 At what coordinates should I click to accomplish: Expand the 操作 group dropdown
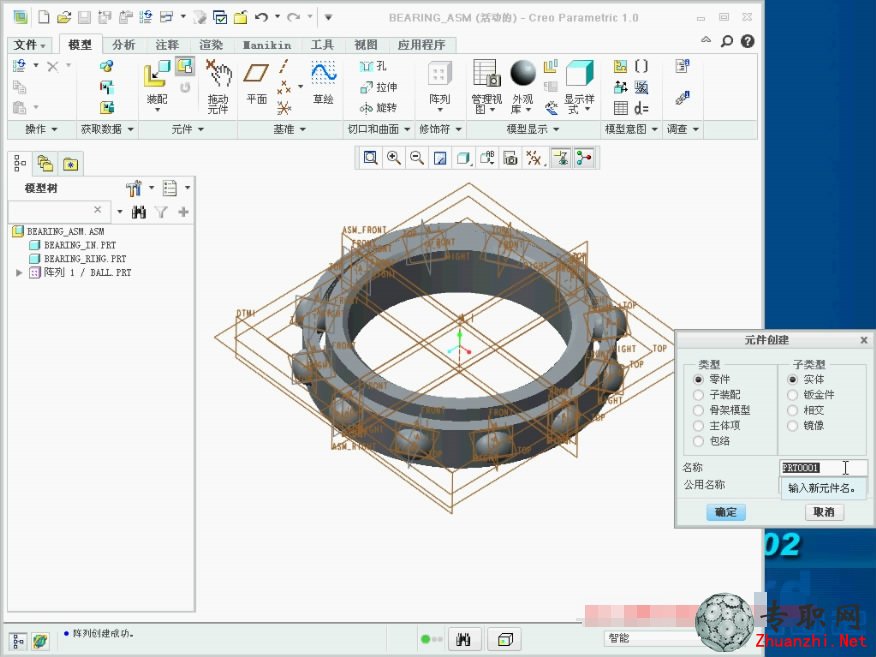(41, 129)
